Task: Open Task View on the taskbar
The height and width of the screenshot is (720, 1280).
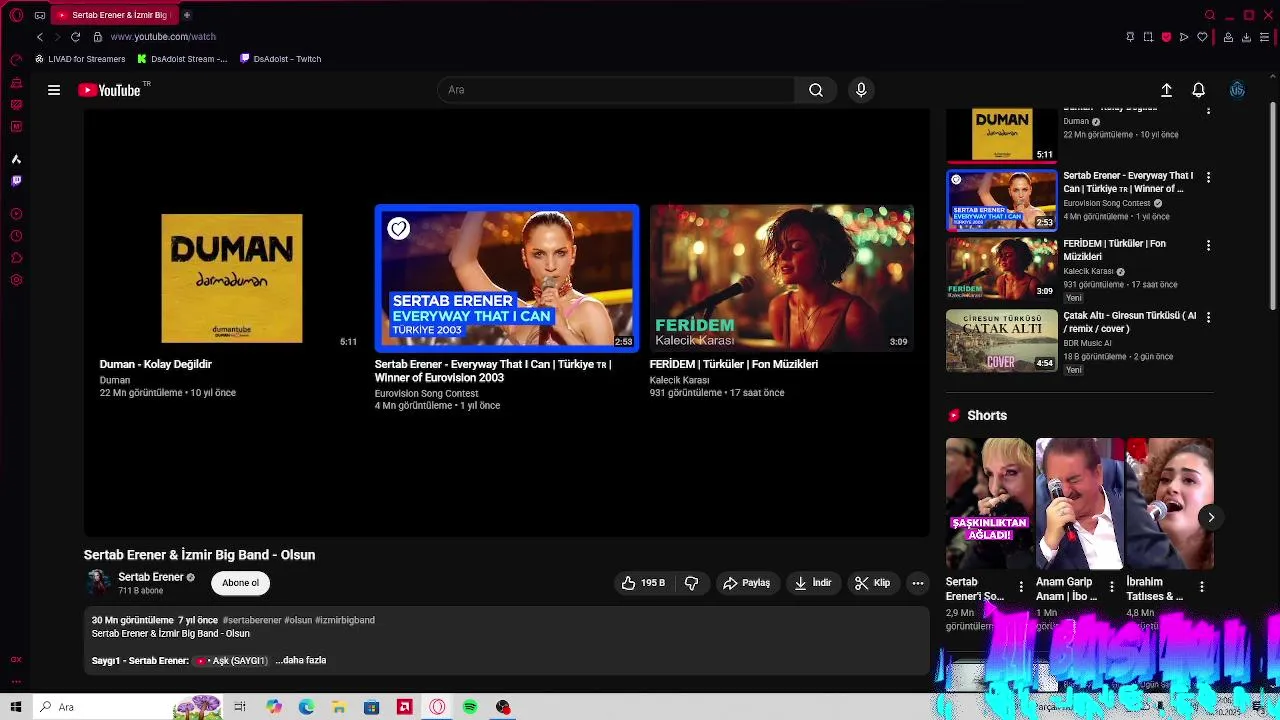Action: coord(240,707)
